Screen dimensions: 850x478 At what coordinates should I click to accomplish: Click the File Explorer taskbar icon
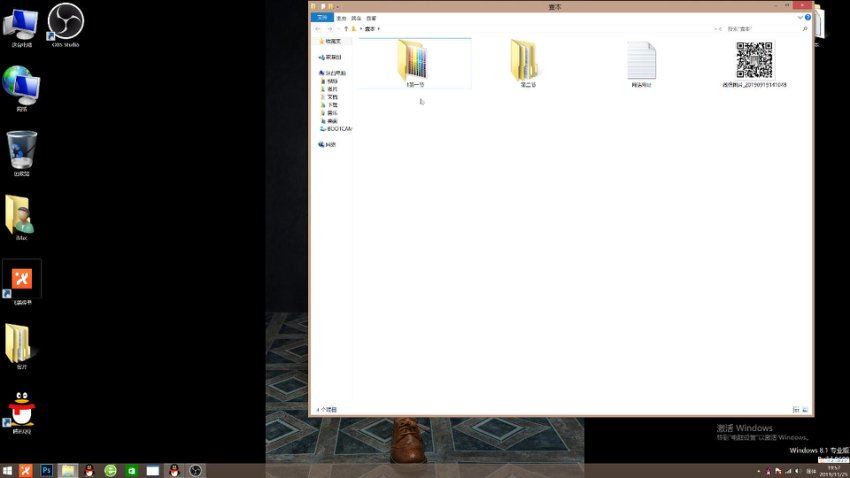click(x=68, y=470)
